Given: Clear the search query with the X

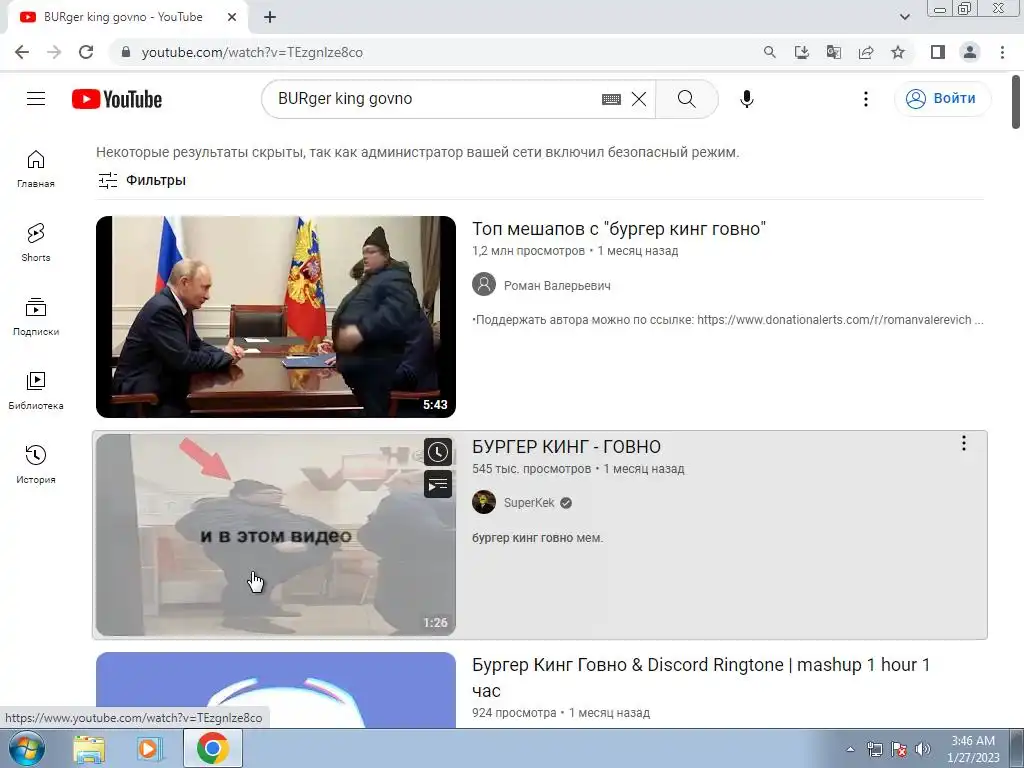Looking at the screenshot, I should [639, 99].
